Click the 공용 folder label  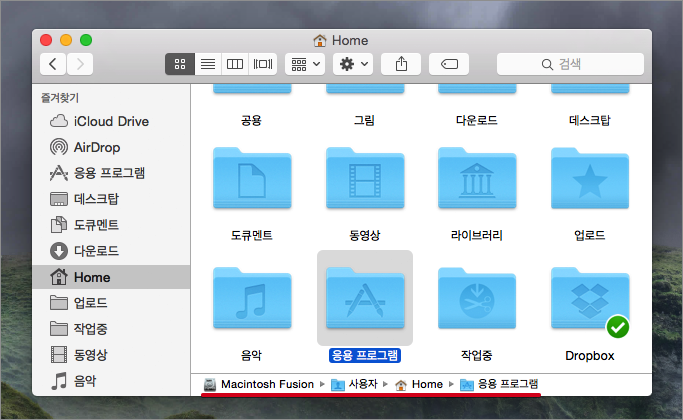[251, 120]
